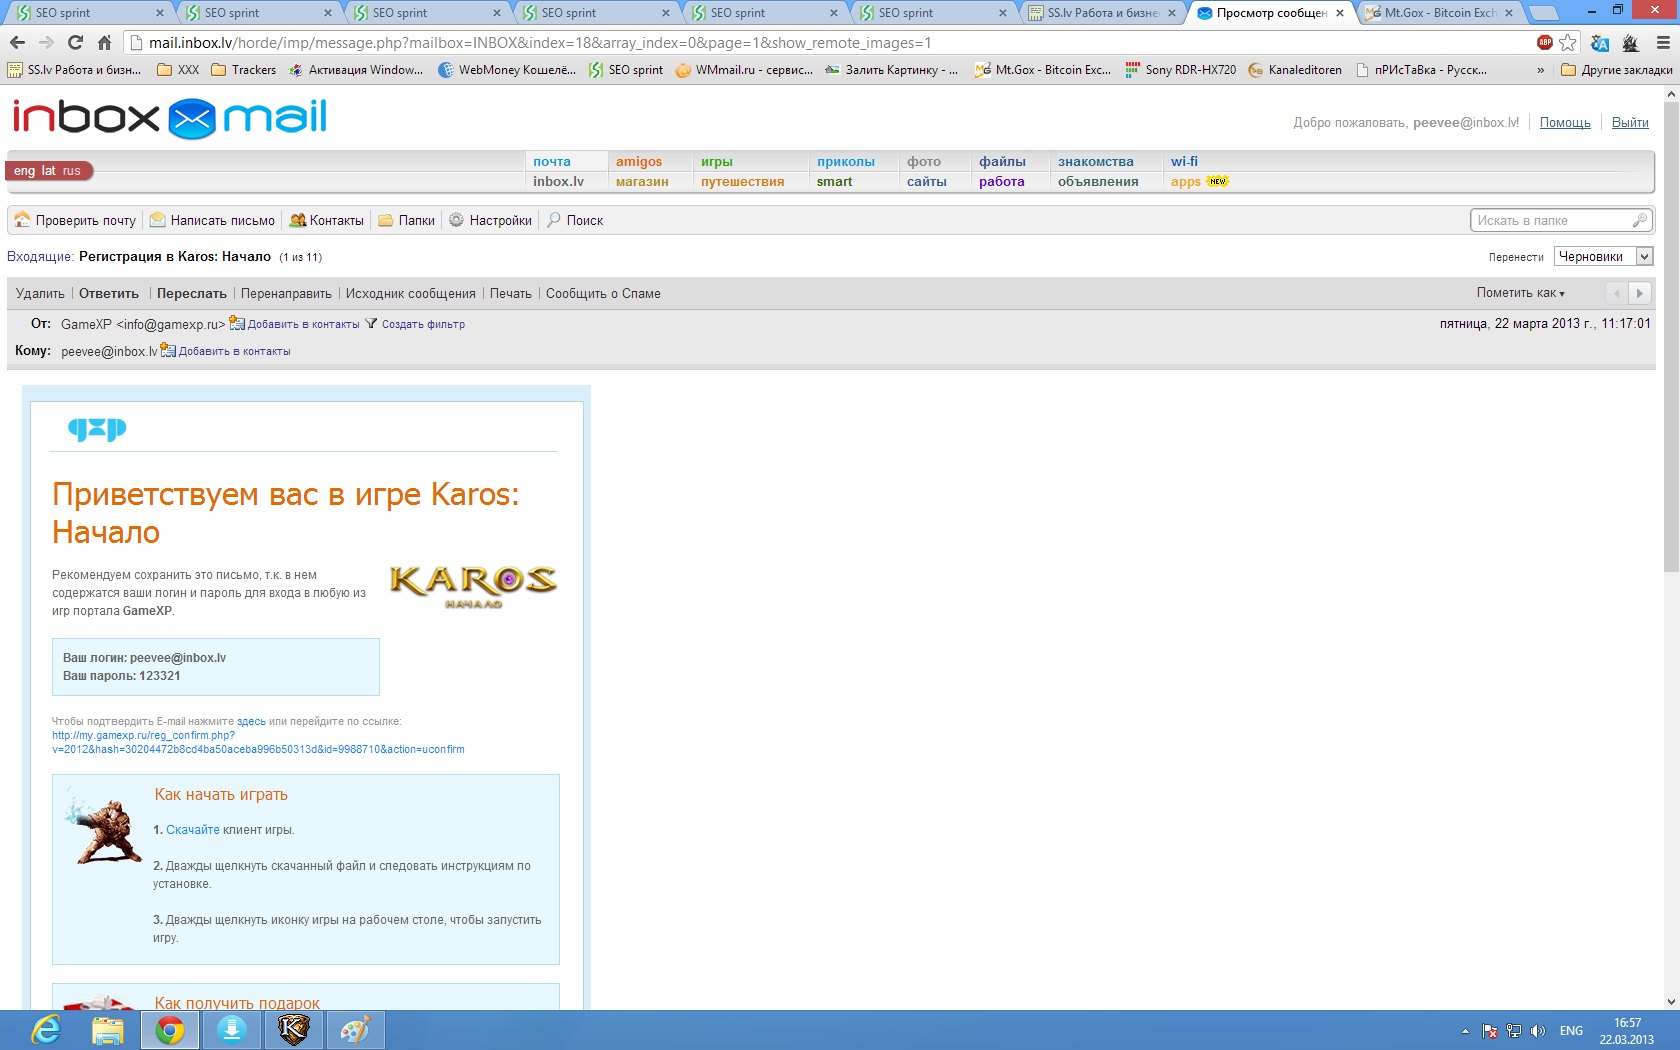
Task: Open File Explorer from the taskbar
Action: click(x=108, y=1030)
